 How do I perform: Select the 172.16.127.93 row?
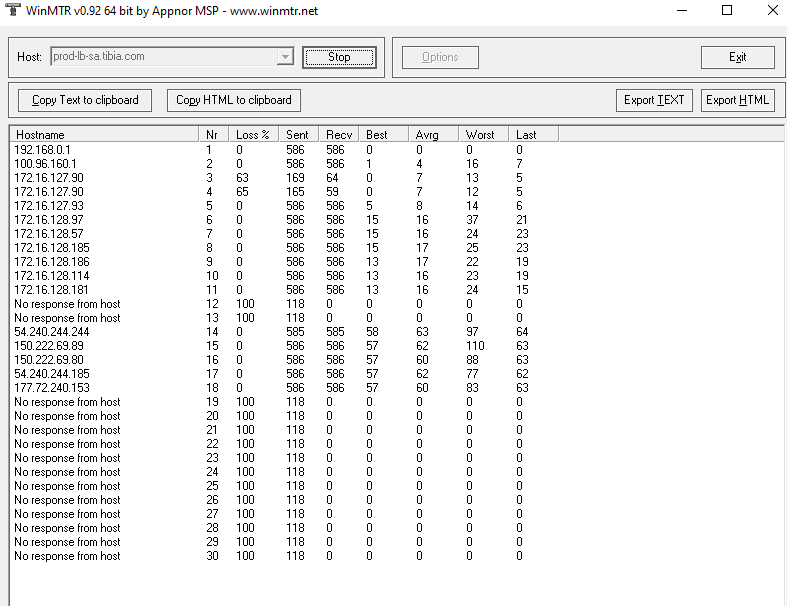[x=284, y=206]
